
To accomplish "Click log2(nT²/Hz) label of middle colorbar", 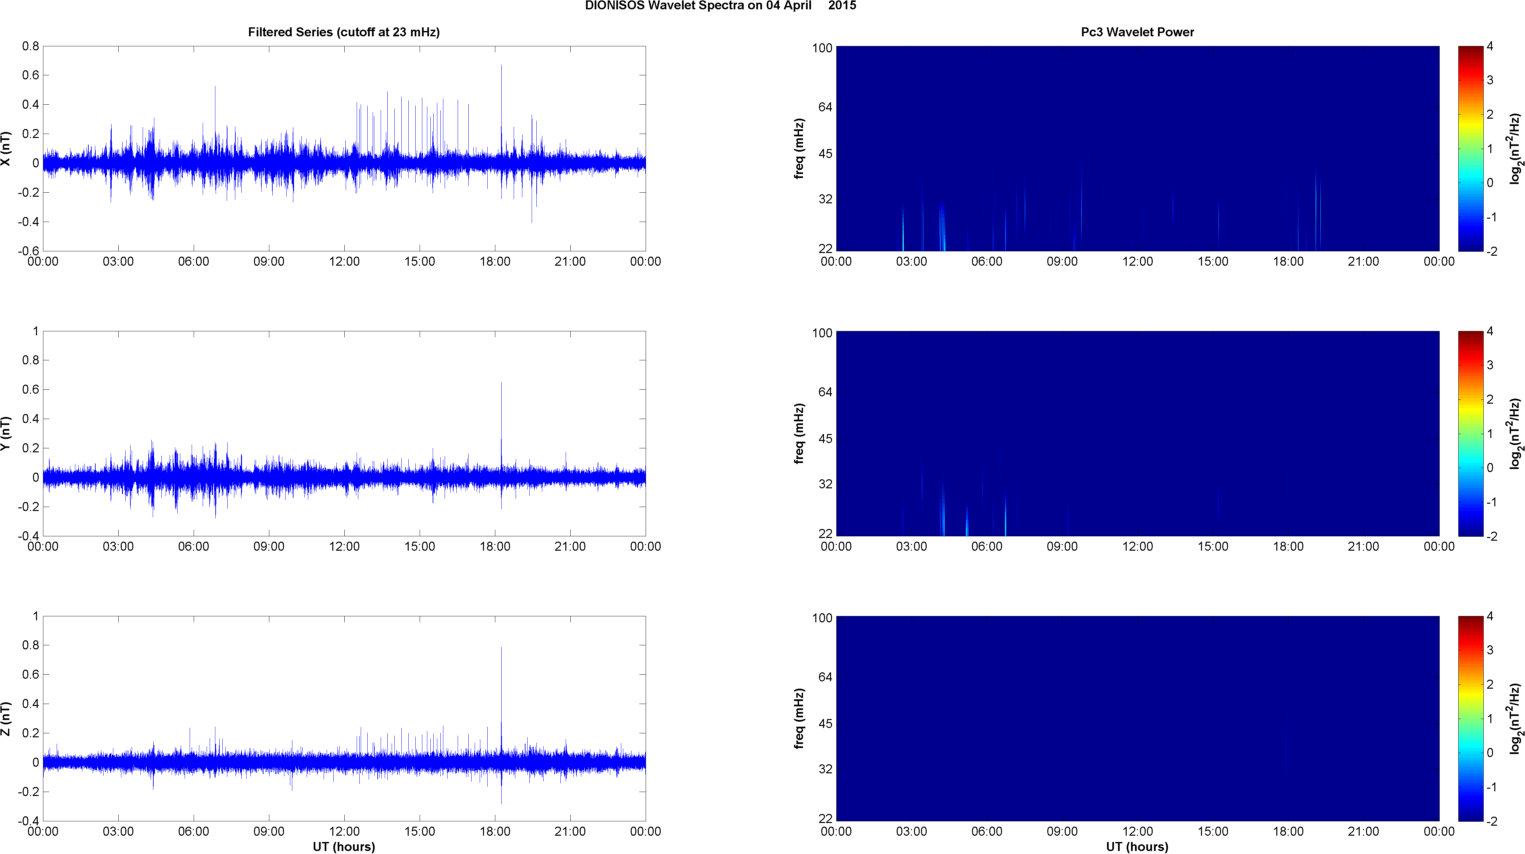I will tap(1516, 433).
